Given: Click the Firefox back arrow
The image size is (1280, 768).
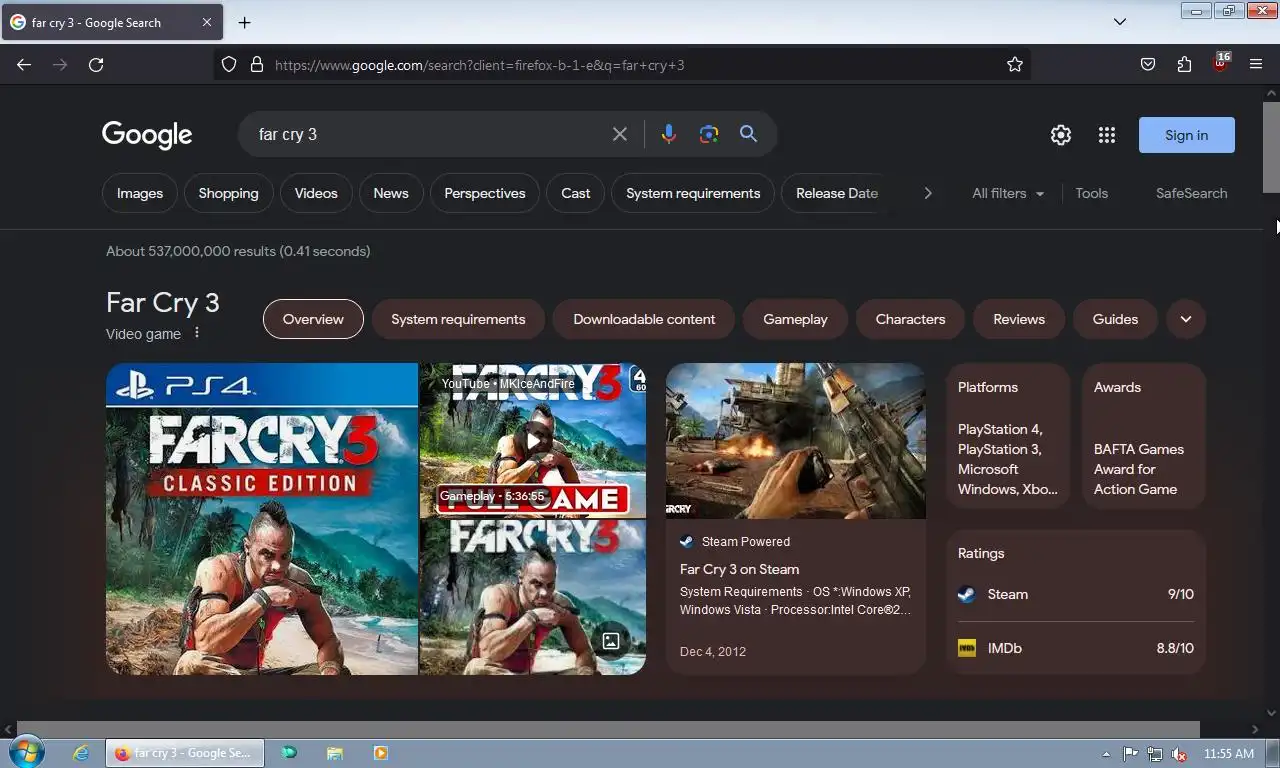Looking at the screenshot, I should [x=24, y=65].
